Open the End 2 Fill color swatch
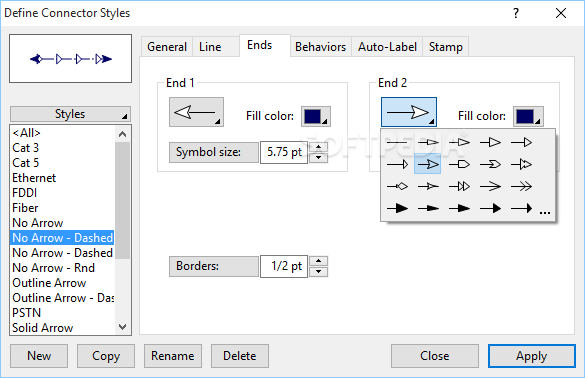 (x=528, y=116)
